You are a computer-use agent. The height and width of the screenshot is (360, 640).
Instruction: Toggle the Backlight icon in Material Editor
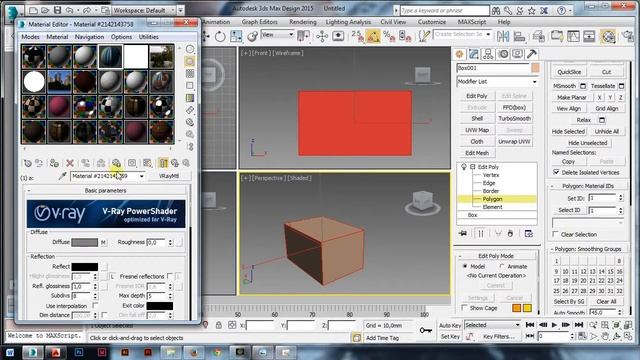[190, 61]
